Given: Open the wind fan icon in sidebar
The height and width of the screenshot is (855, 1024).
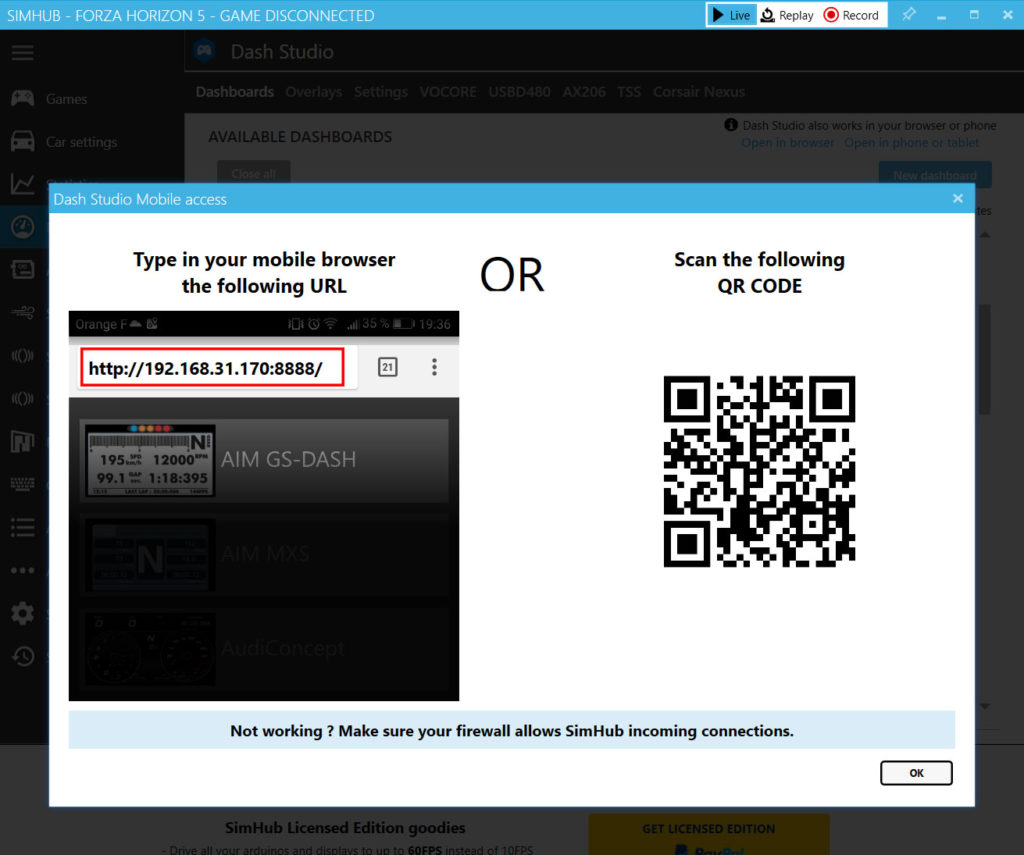Looking at the screenshot, I should [23, 312].
